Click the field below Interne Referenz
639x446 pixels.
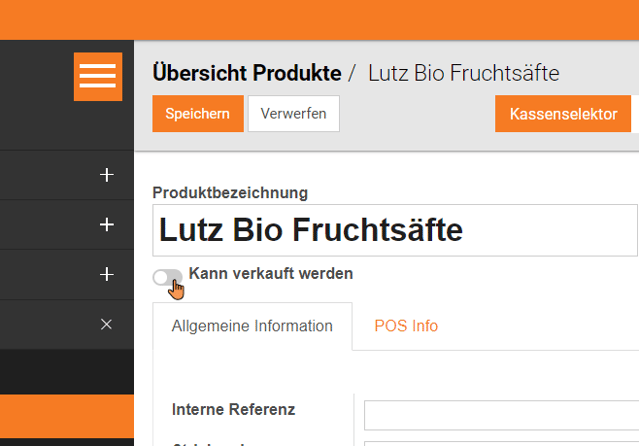(500, 442)
